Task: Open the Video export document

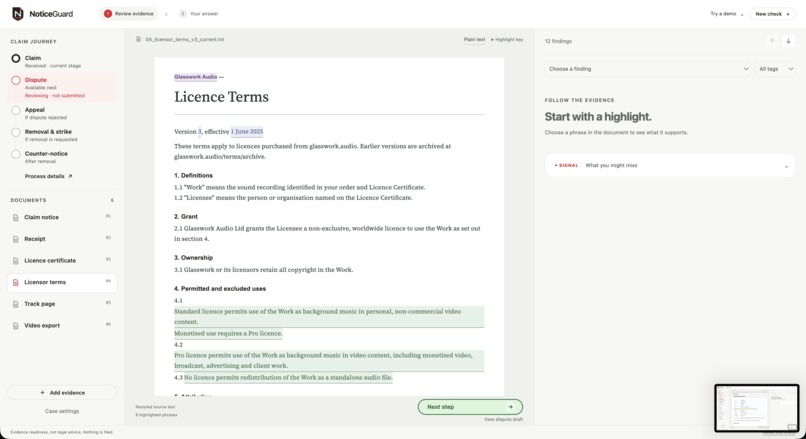Action: pos(62,325)
